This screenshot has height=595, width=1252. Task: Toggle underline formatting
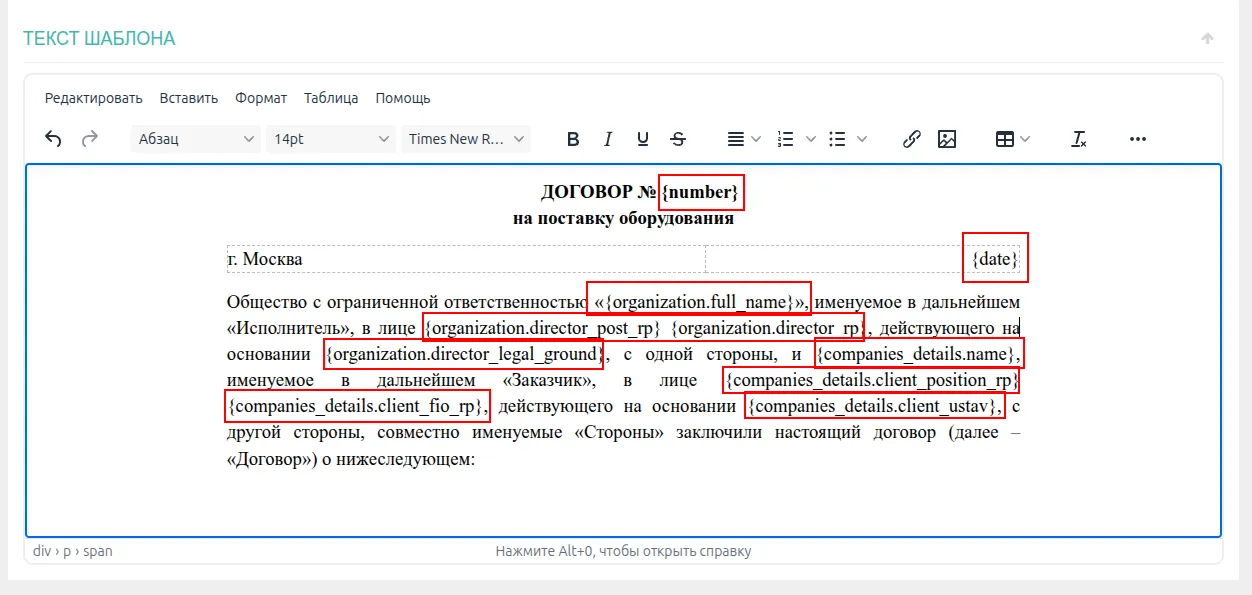[x=643, y=139]
